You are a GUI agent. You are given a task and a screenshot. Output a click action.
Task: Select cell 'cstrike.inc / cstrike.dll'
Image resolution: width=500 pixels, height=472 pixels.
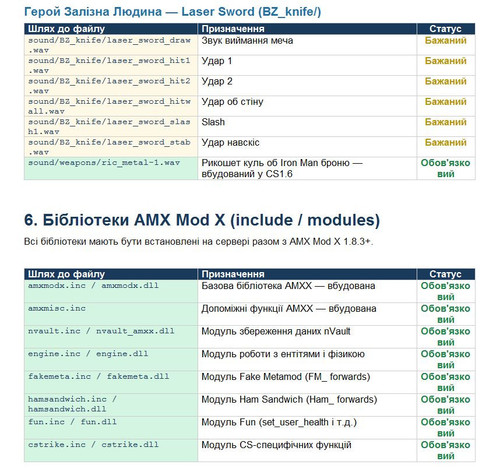pos(111,450)
